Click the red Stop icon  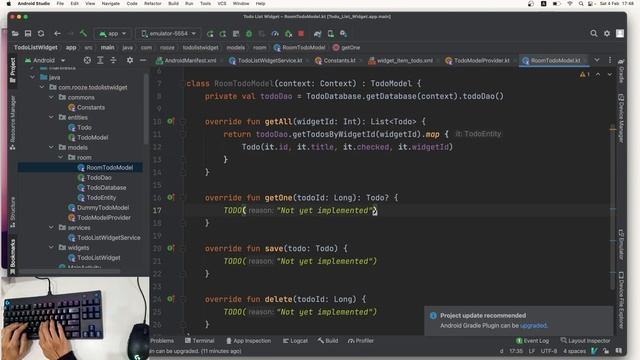pyautogui.click(x=301, y=34)
